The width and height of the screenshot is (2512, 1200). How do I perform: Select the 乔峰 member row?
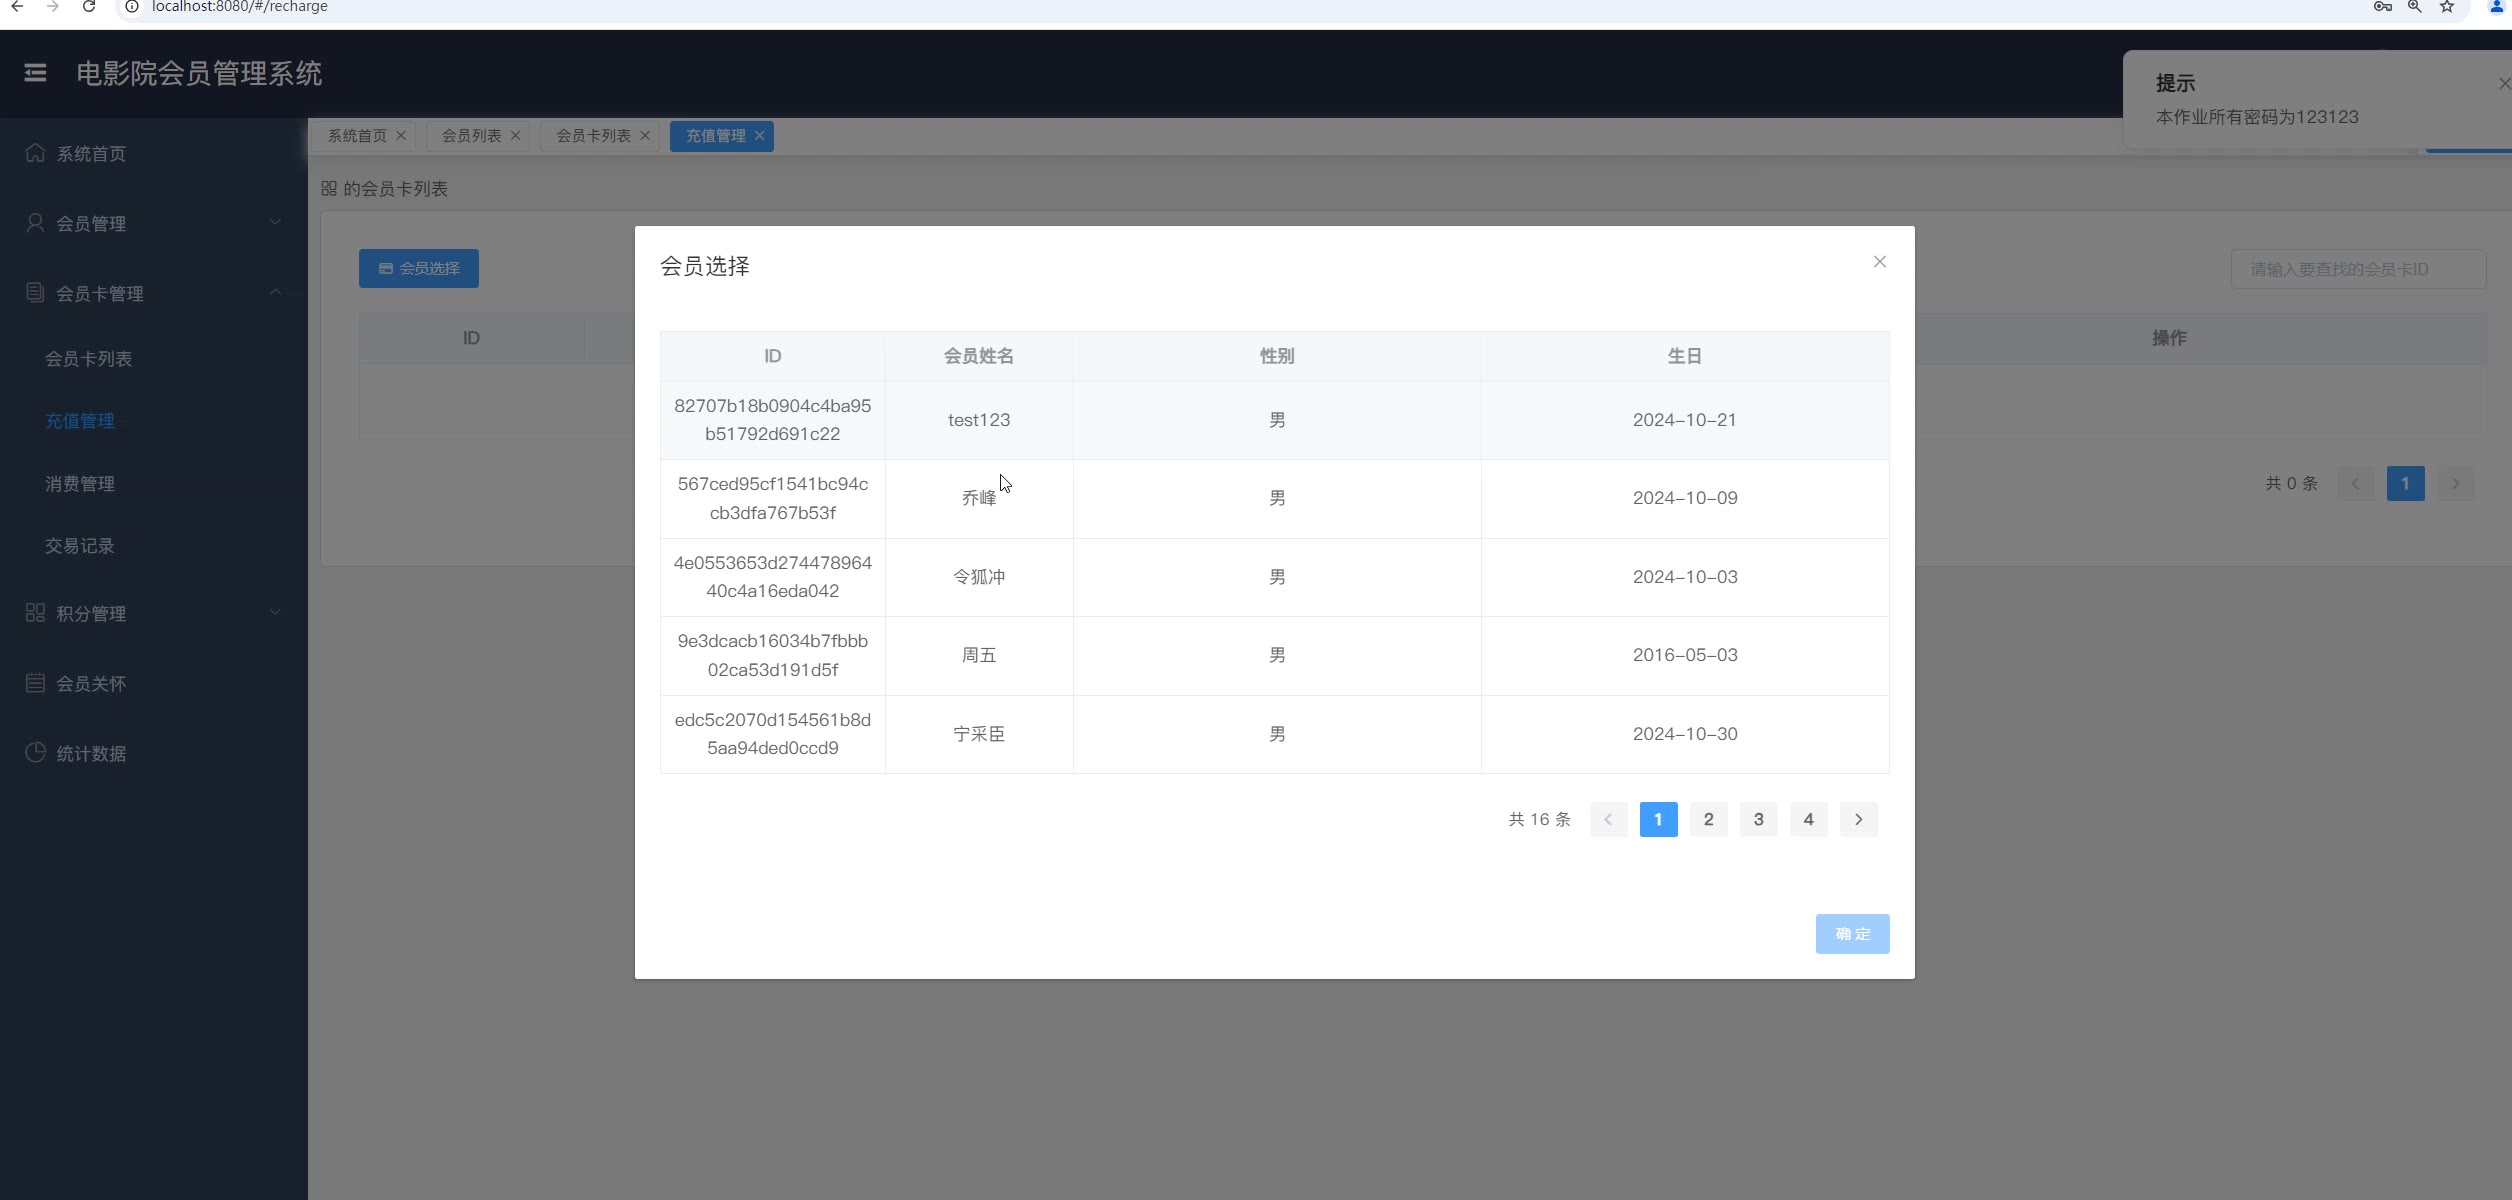[978, 498]
